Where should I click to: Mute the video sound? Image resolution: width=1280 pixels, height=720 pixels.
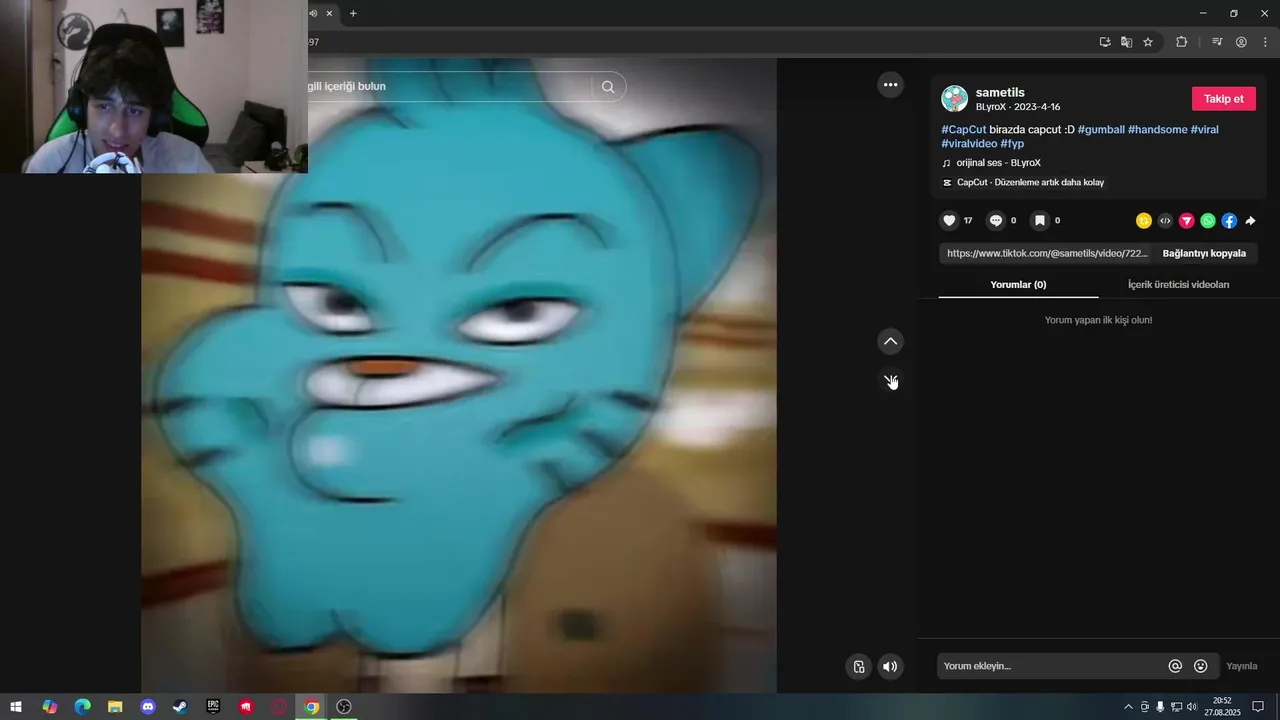click(890, 667)
